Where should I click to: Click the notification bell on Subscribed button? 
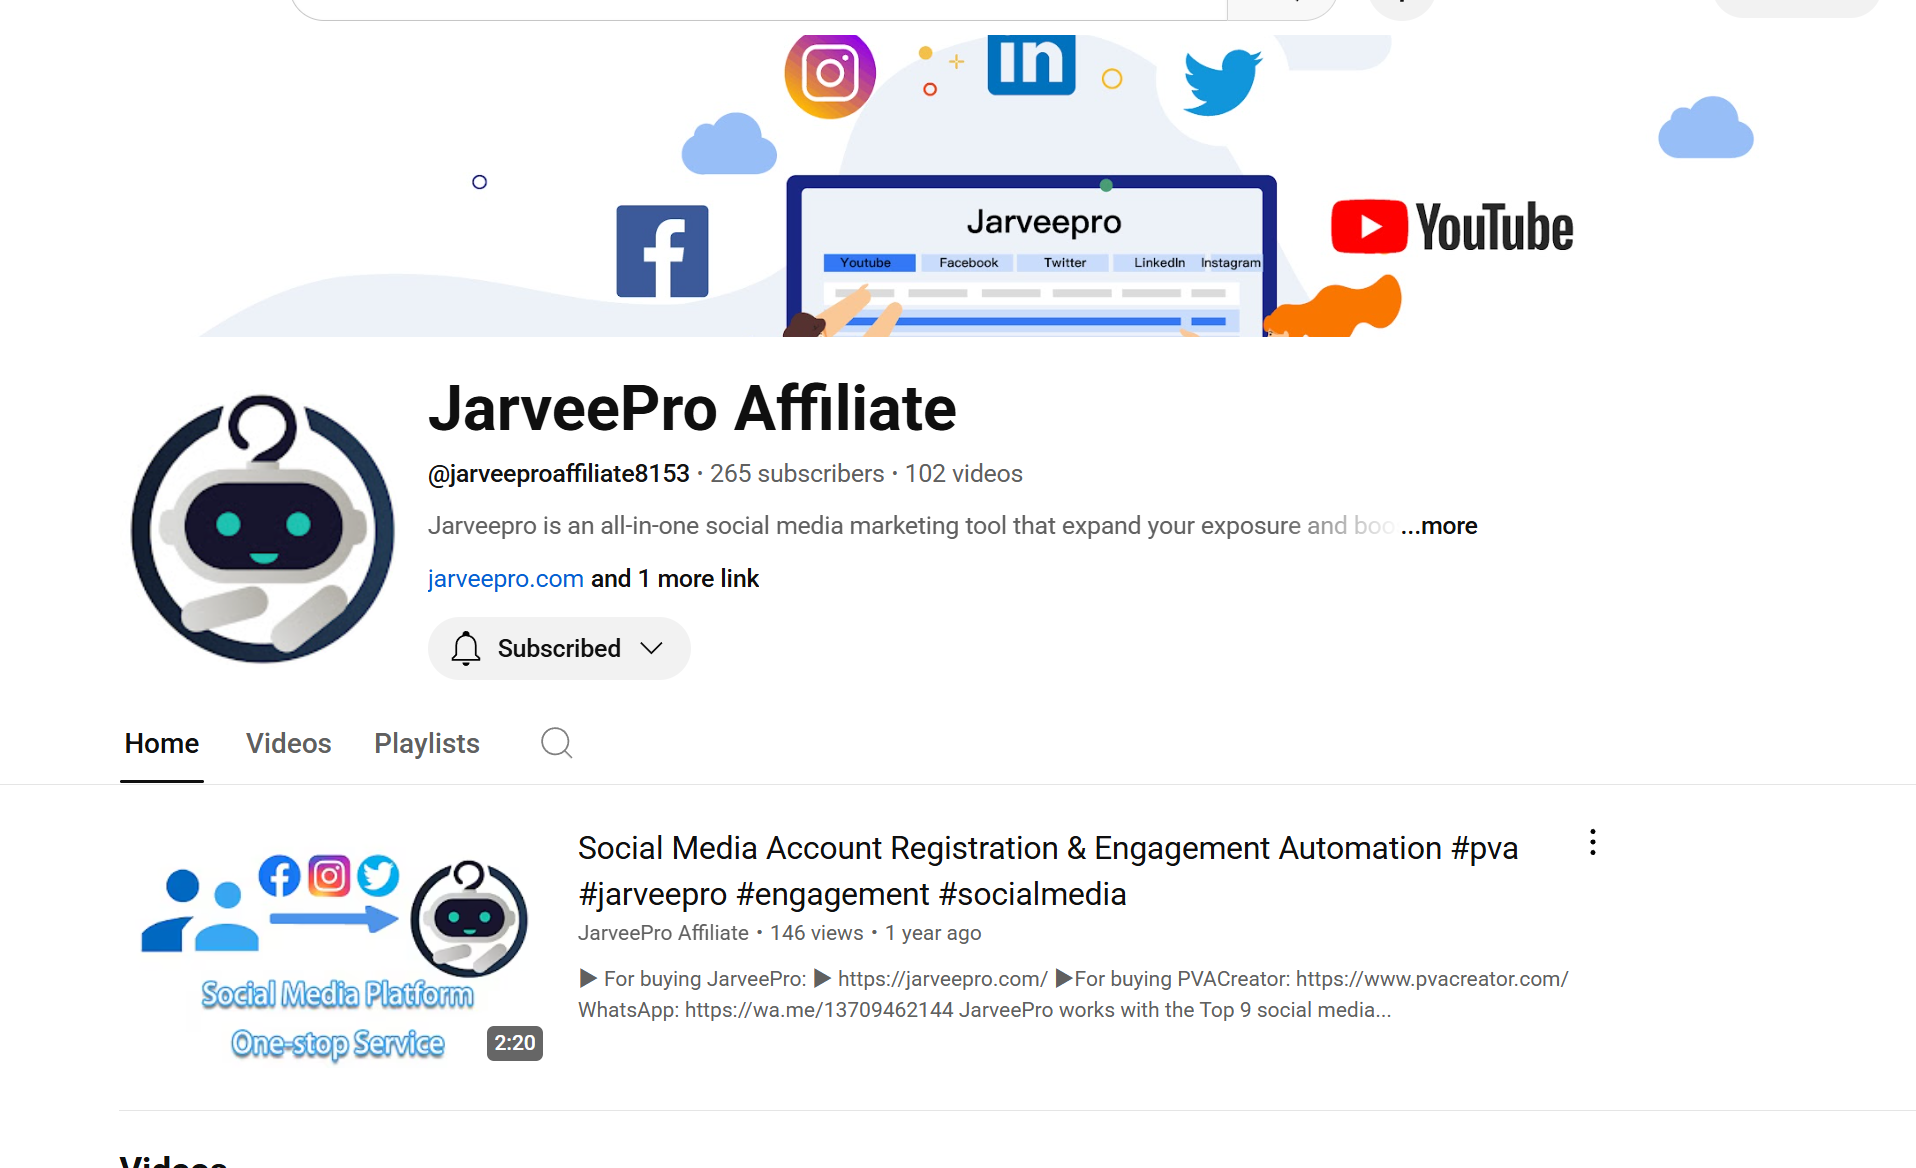click(465, 648)
